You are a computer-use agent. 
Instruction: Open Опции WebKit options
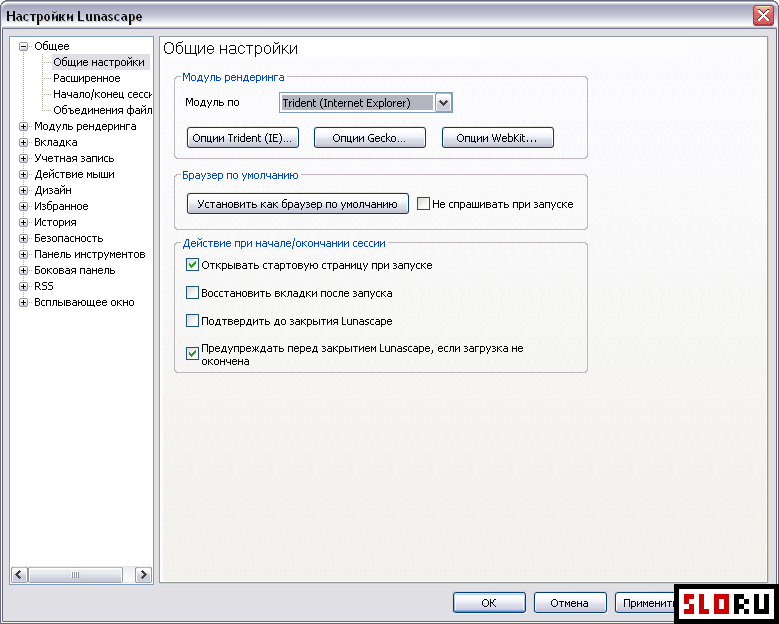click(498, 138)
